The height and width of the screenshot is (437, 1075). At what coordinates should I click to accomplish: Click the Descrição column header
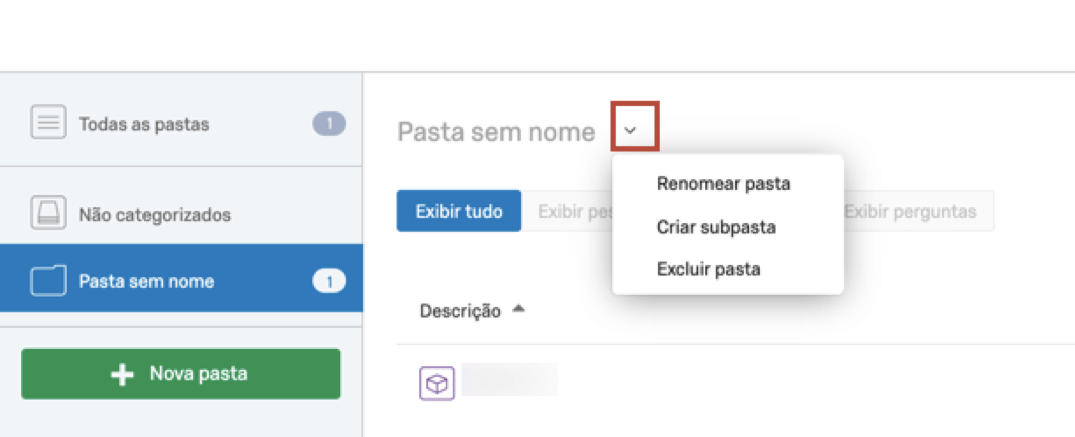460,311
